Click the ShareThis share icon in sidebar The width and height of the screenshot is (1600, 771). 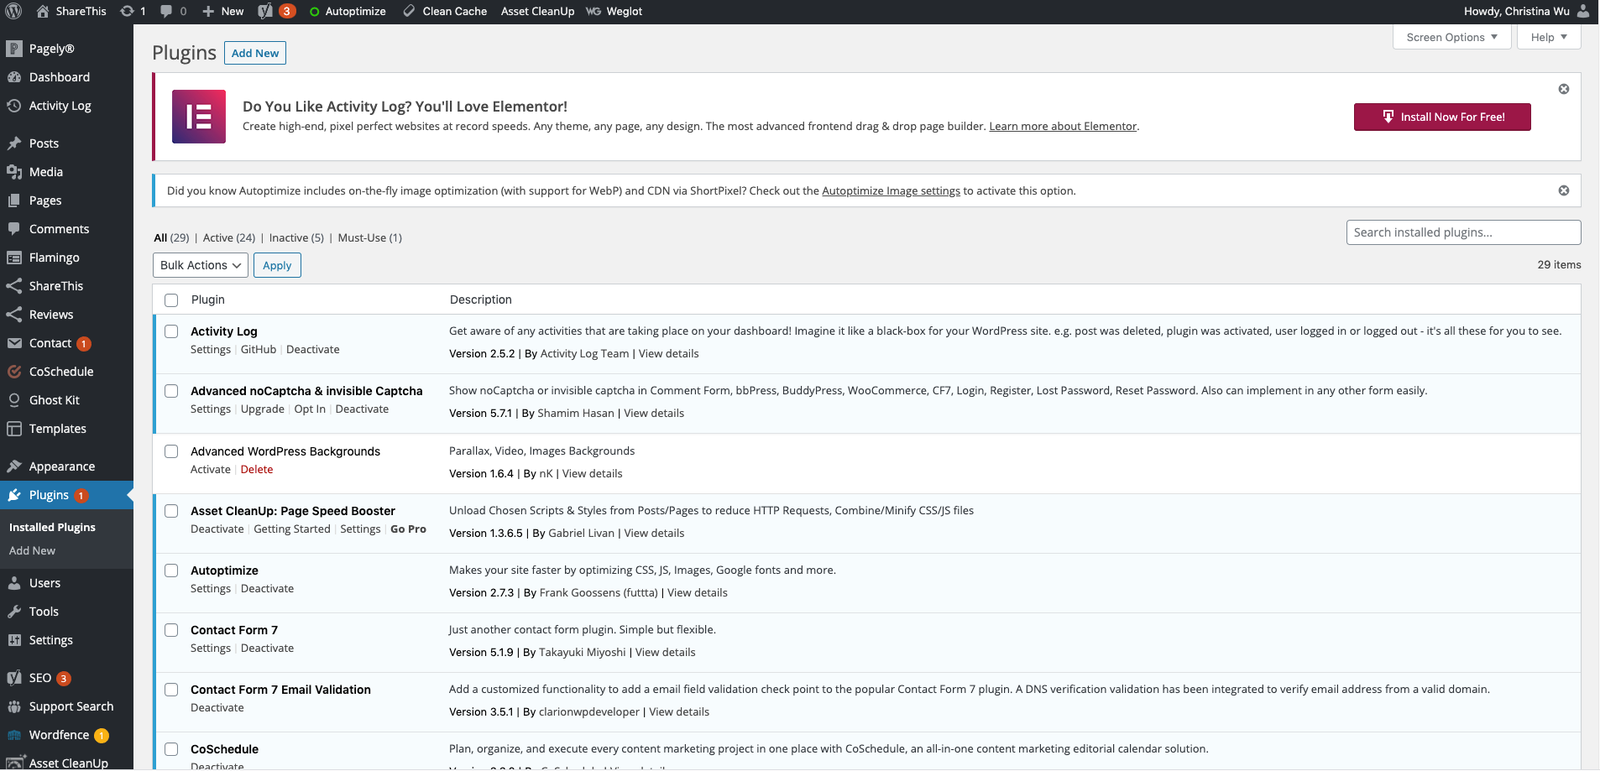pyautogui.click(x=14, y=286)
